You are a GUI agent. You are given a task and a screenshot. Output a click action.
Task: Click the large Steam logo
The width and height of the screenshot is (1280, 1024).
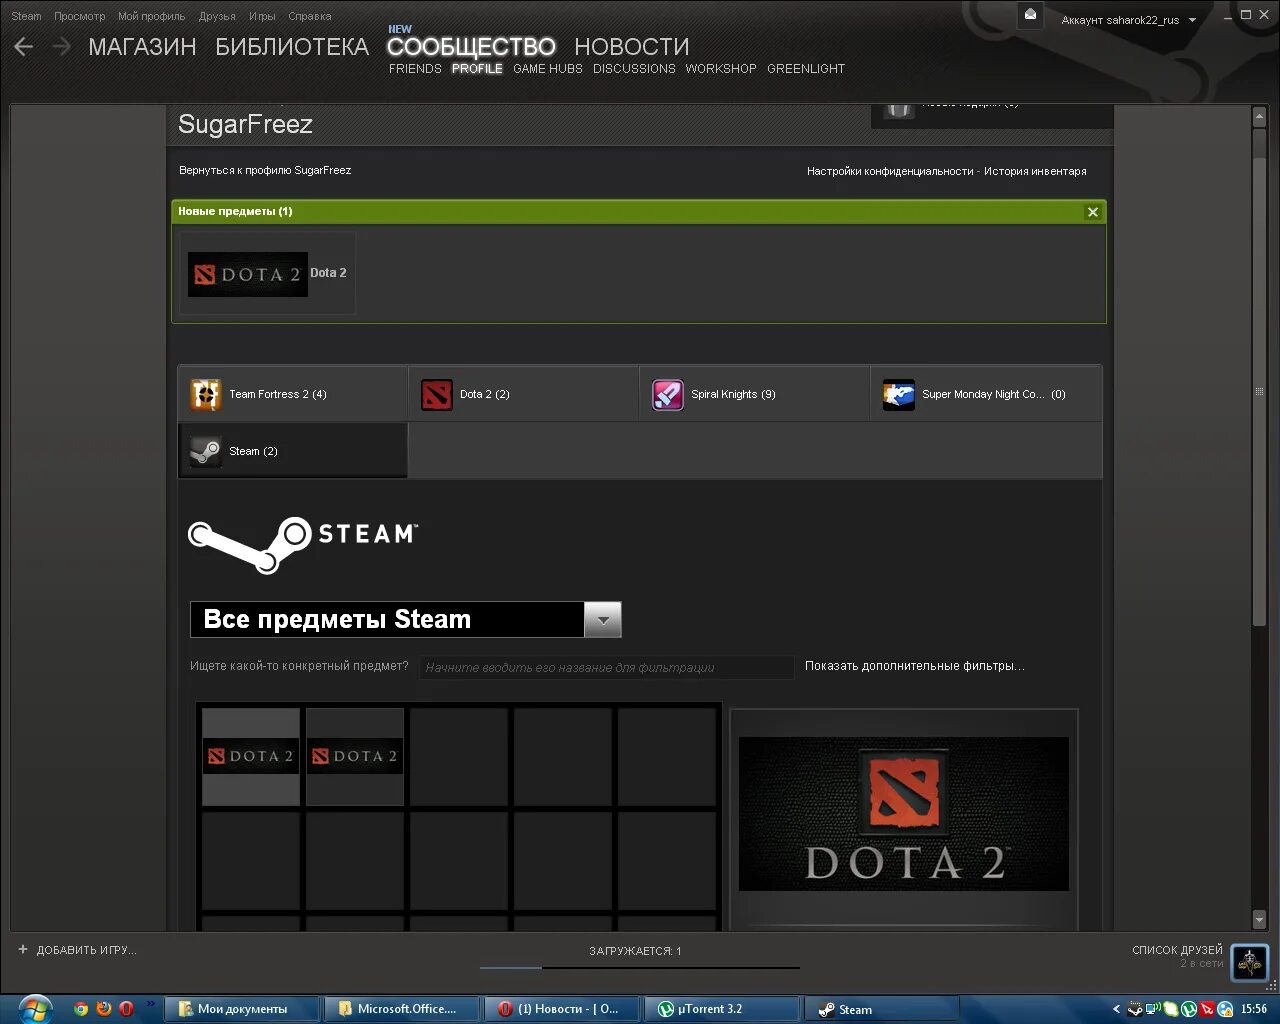[303, 544]
